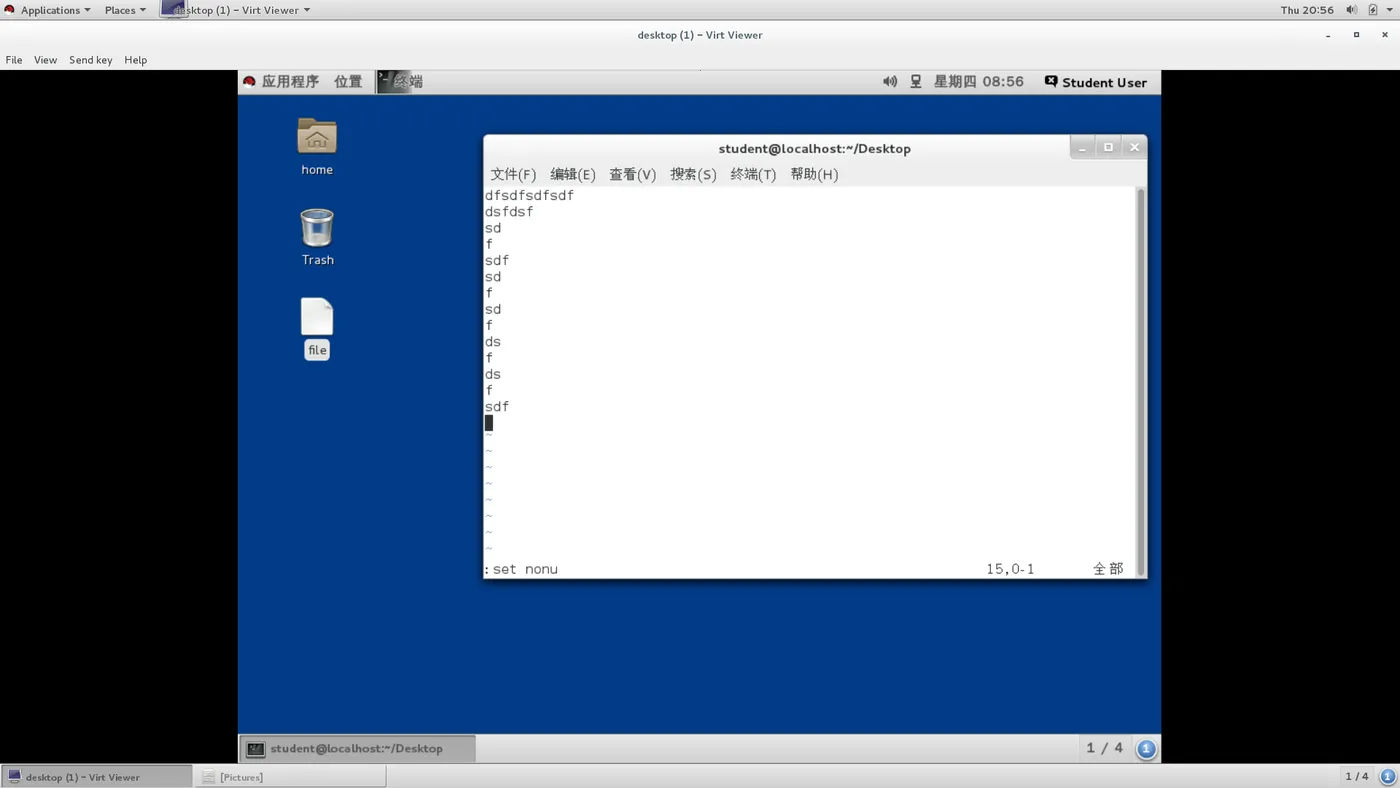Click the guest volume speaker icon
This screenshot has width=1400, height=788.
pyautogui.click(x=890, y=82)
